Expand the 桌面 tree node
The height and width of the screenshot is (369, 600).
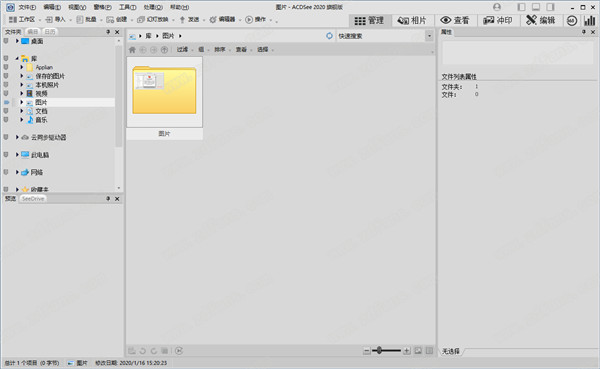point(17,41)
